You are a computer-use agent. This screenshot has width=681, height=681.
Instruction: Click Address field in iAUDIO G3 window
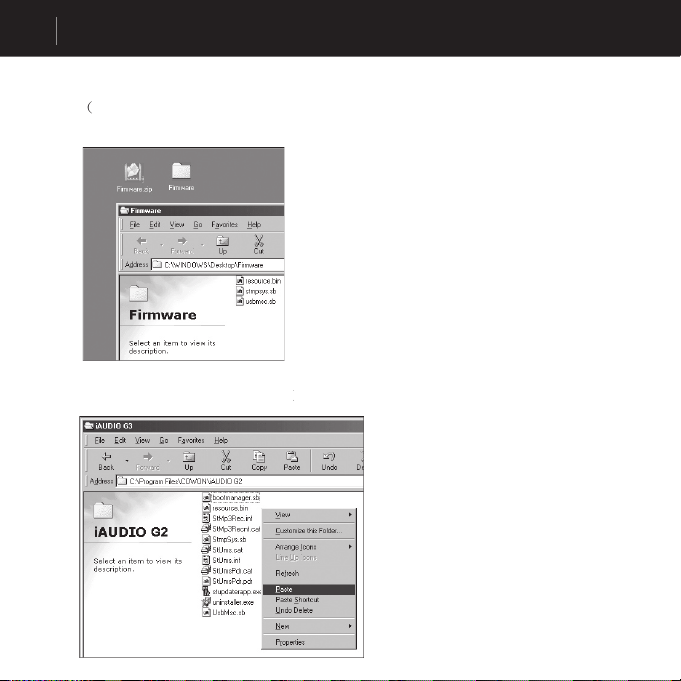coord(240,481)
